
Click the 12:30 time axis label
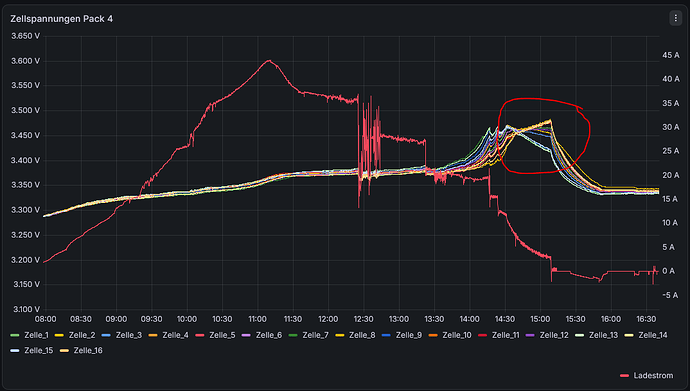[363, 319]
